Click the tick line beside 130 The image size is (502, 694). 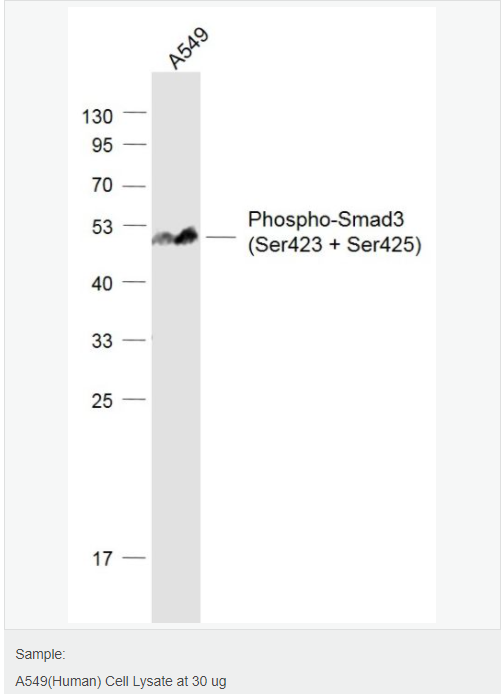point(135,112)
